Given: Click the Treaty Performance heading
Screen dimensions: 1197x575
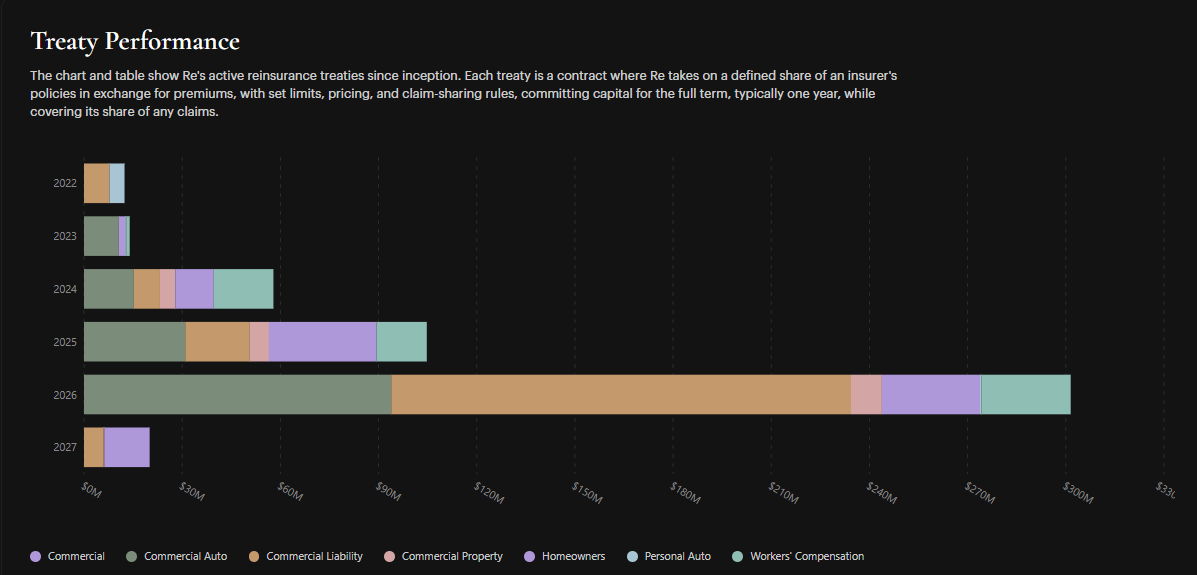Looking at the screenshot, I should tap(135, 41).
